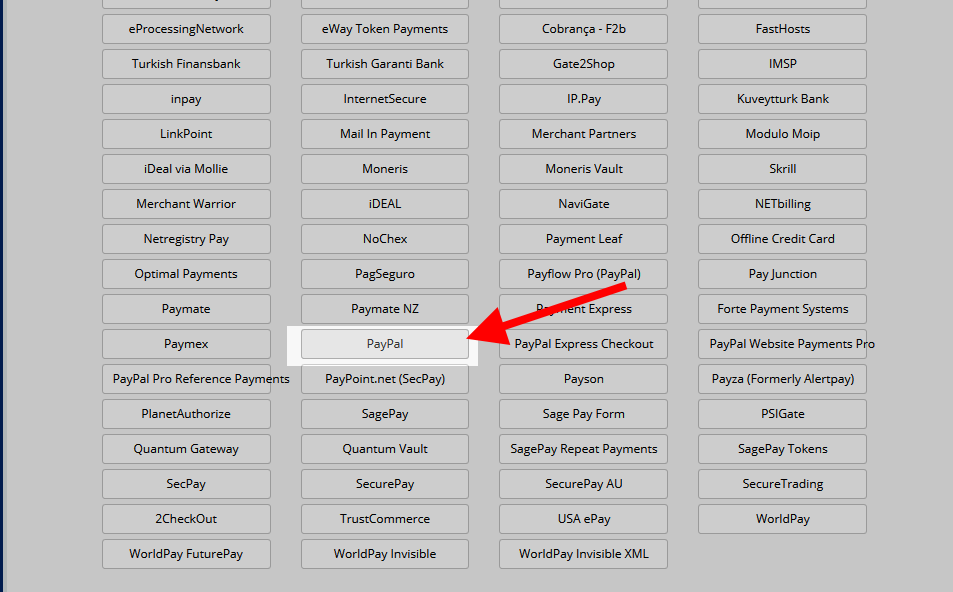953x592 pixels.
Task: Click the IMSP button
Action: pos(782,64)
